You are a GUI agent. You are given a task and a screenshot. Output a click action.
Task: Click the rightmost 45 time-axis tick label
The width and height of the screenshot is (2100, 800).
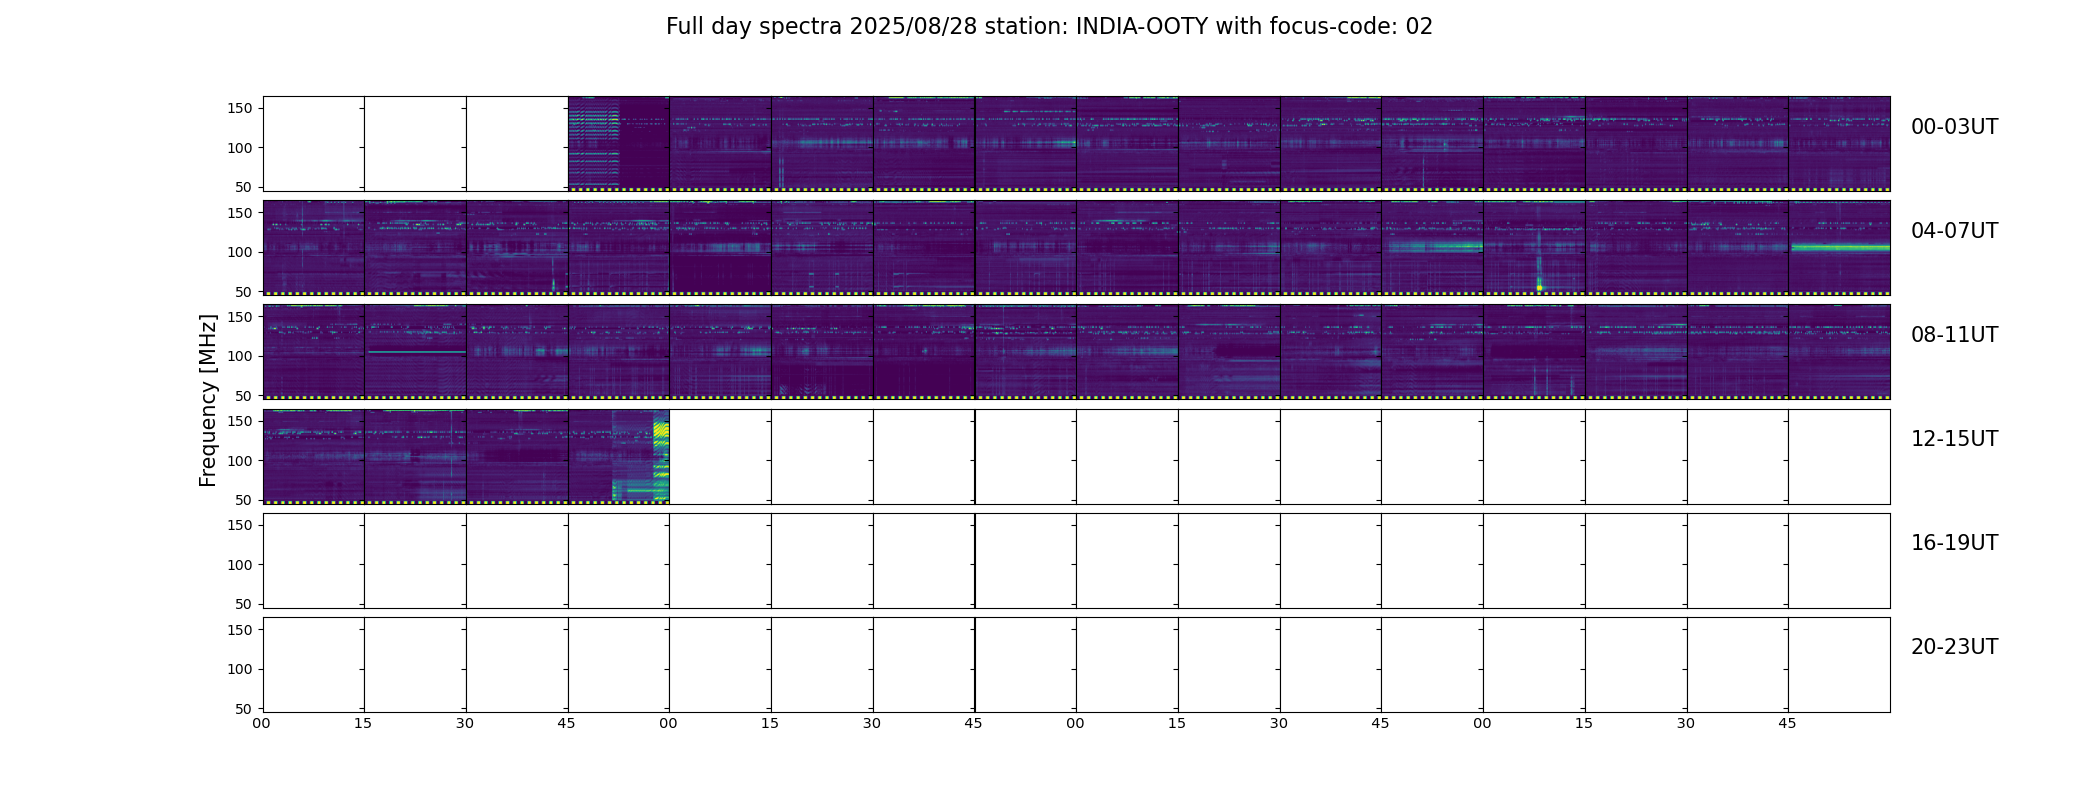(1787, 723)
